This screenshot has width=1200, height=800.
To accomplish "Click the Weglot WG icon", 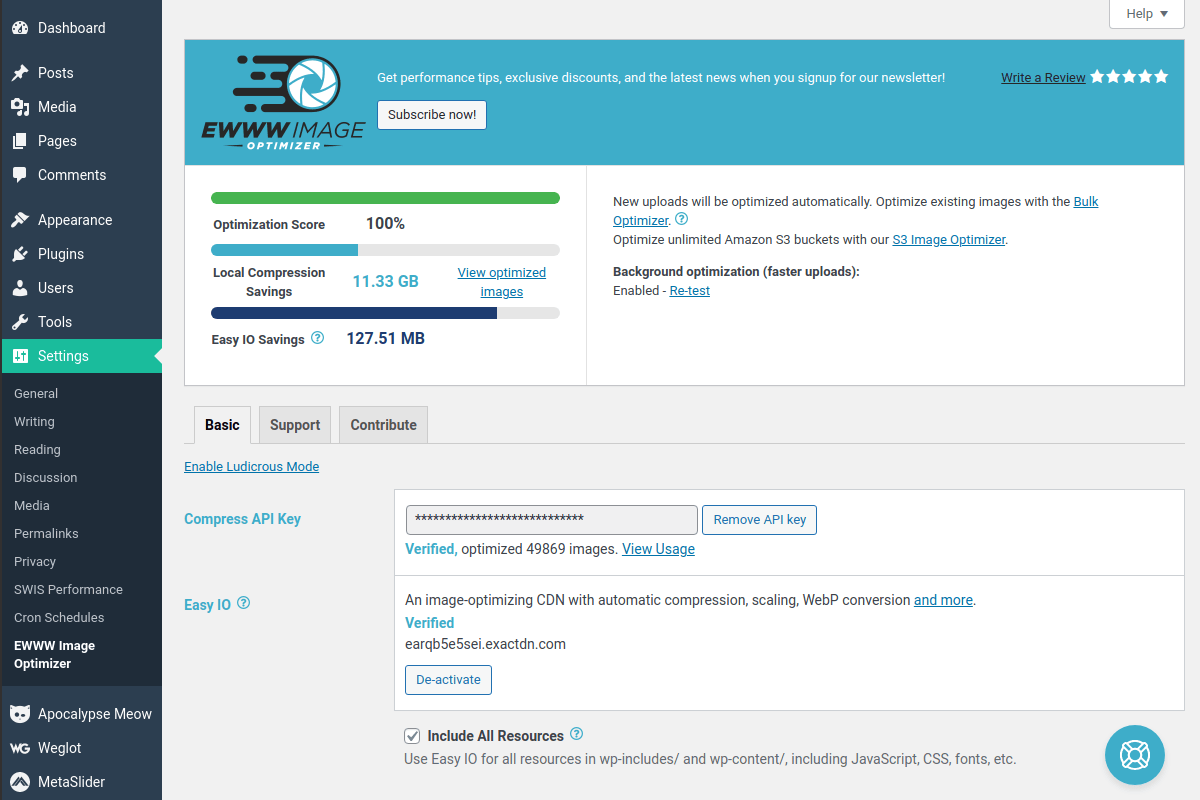I will click(x=20, y=748).
